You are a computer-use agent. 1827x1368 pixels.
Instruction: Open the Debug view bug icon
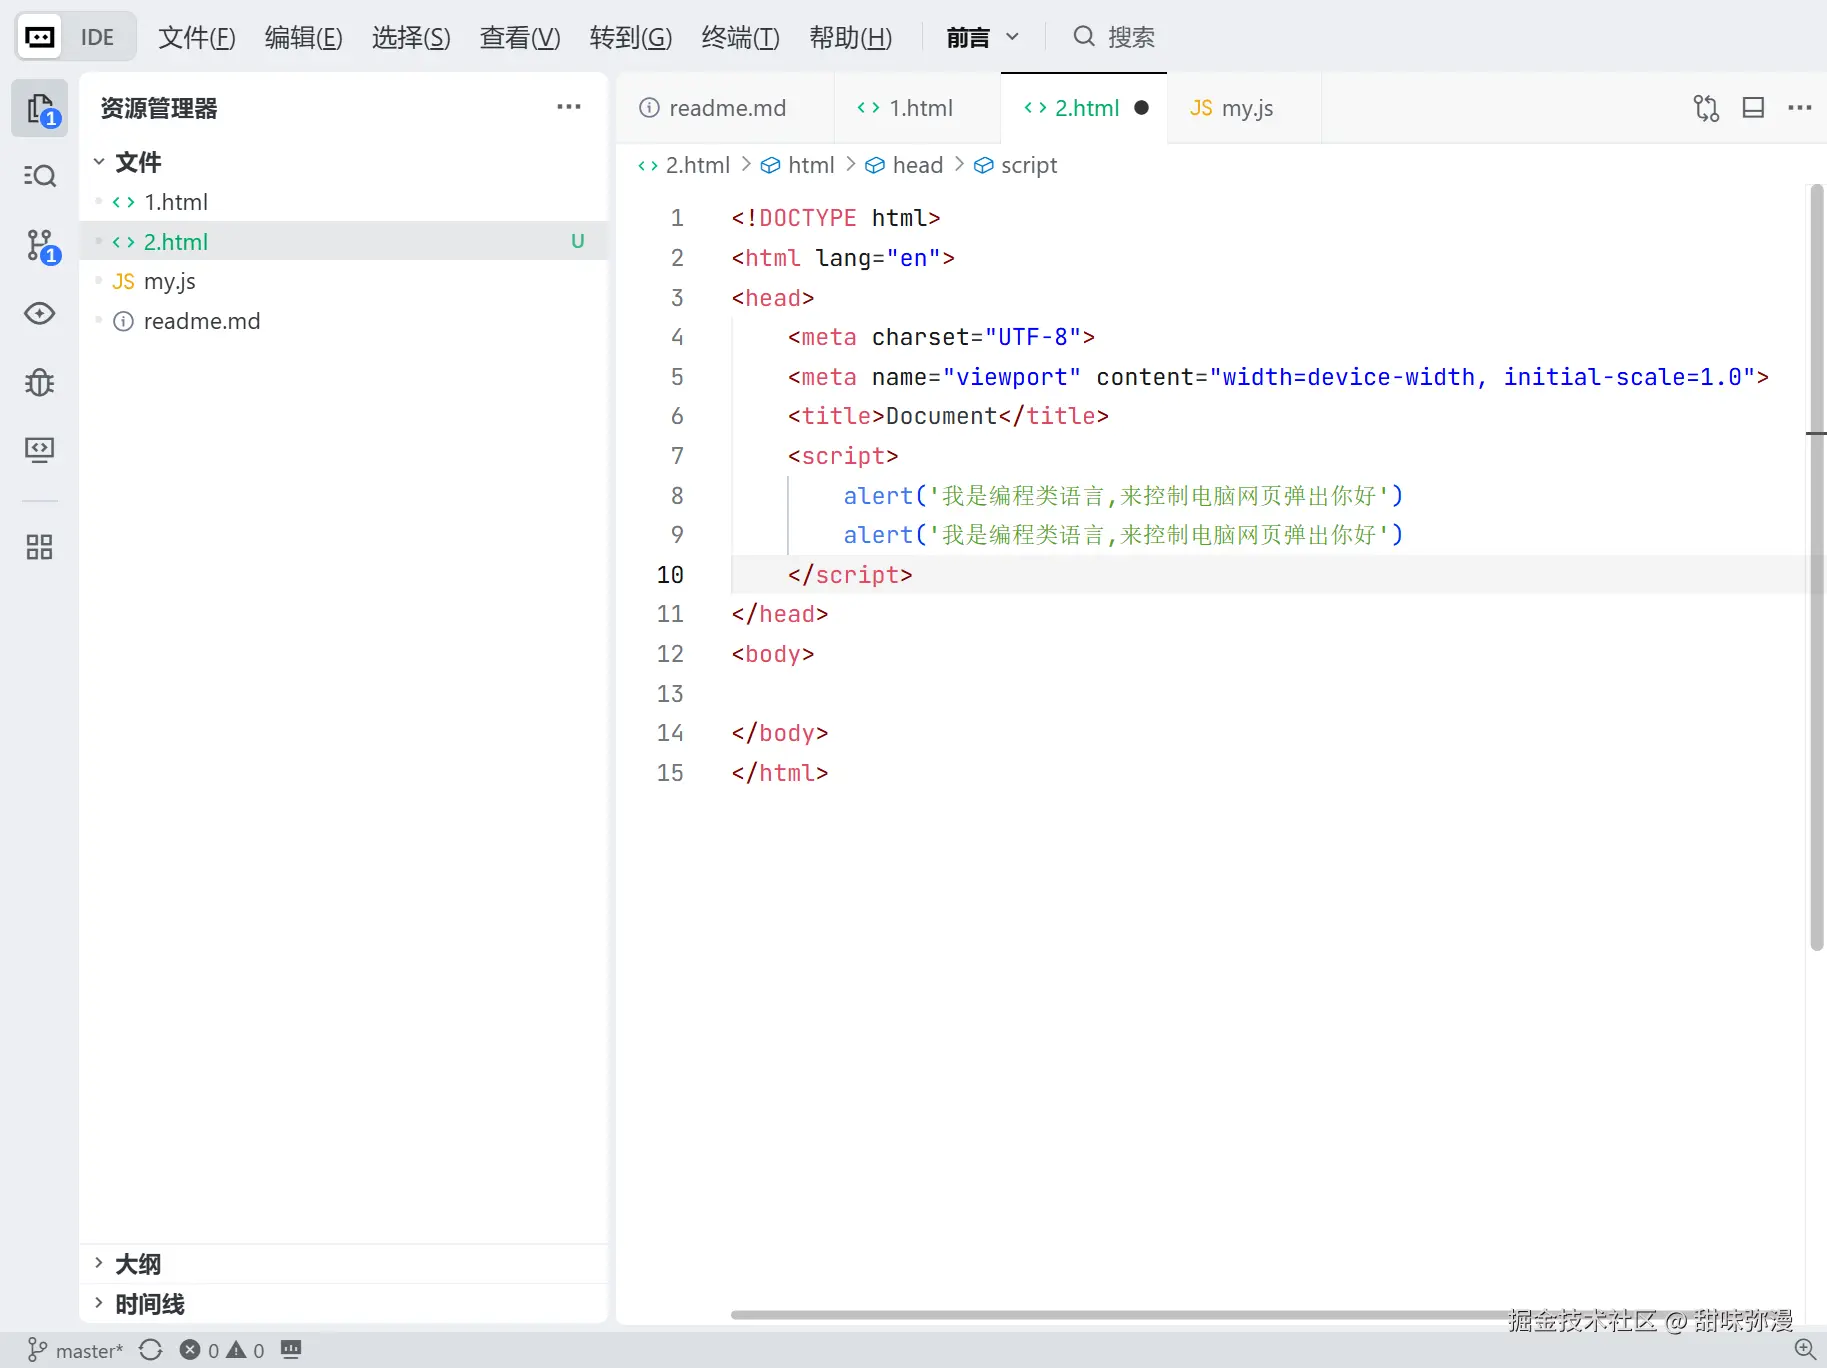pos(40,382)
